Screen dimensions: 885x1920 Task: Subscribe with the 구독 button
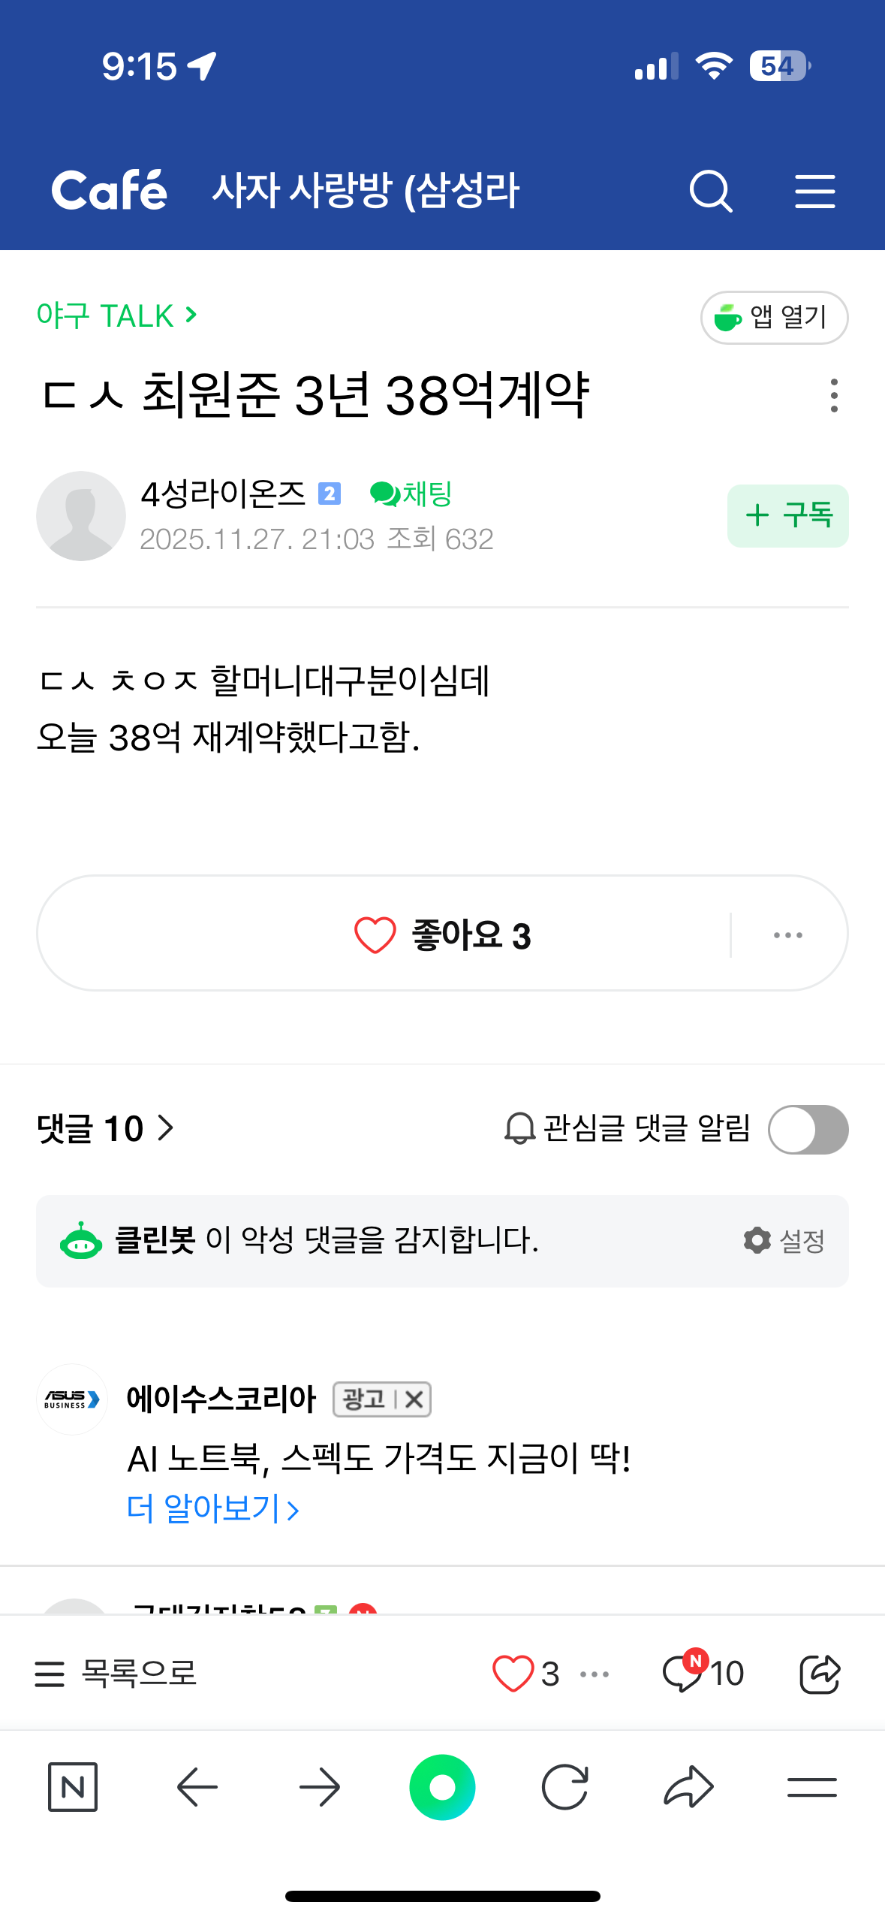tap(788, 516)
